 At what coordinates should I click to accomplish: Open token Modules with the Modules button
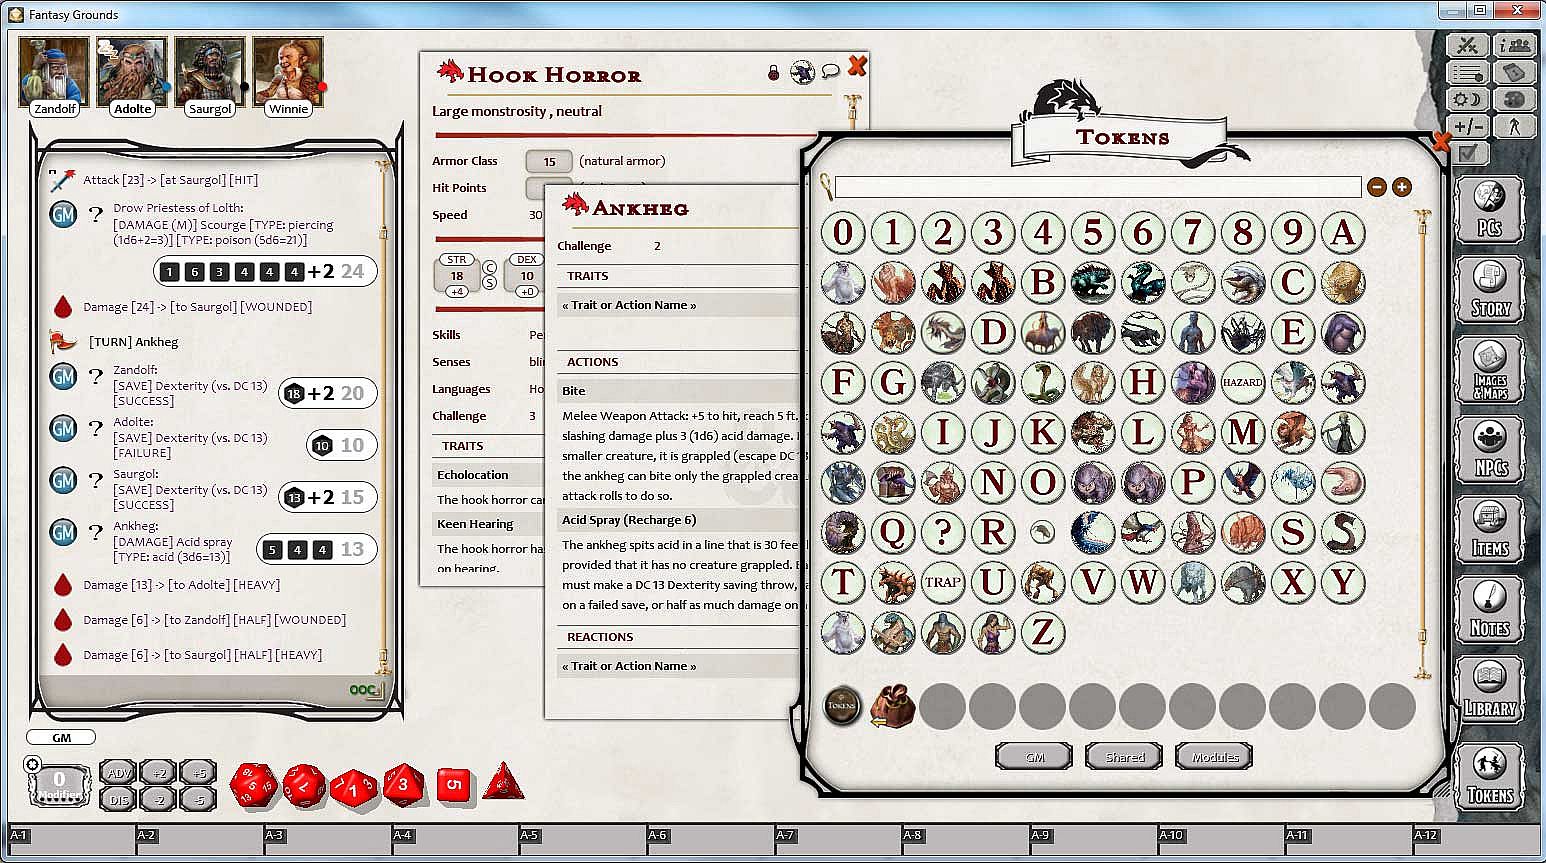[1214, 757]
